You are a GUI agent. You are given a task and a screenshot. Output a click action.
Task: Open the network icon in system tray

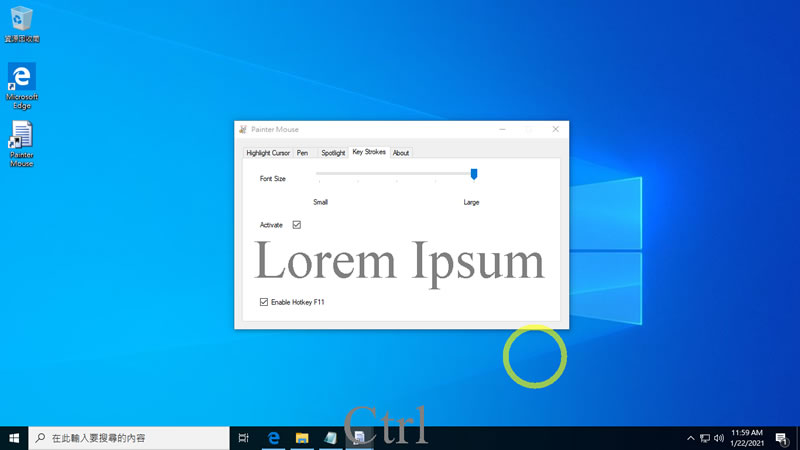(x=705, y=438)
